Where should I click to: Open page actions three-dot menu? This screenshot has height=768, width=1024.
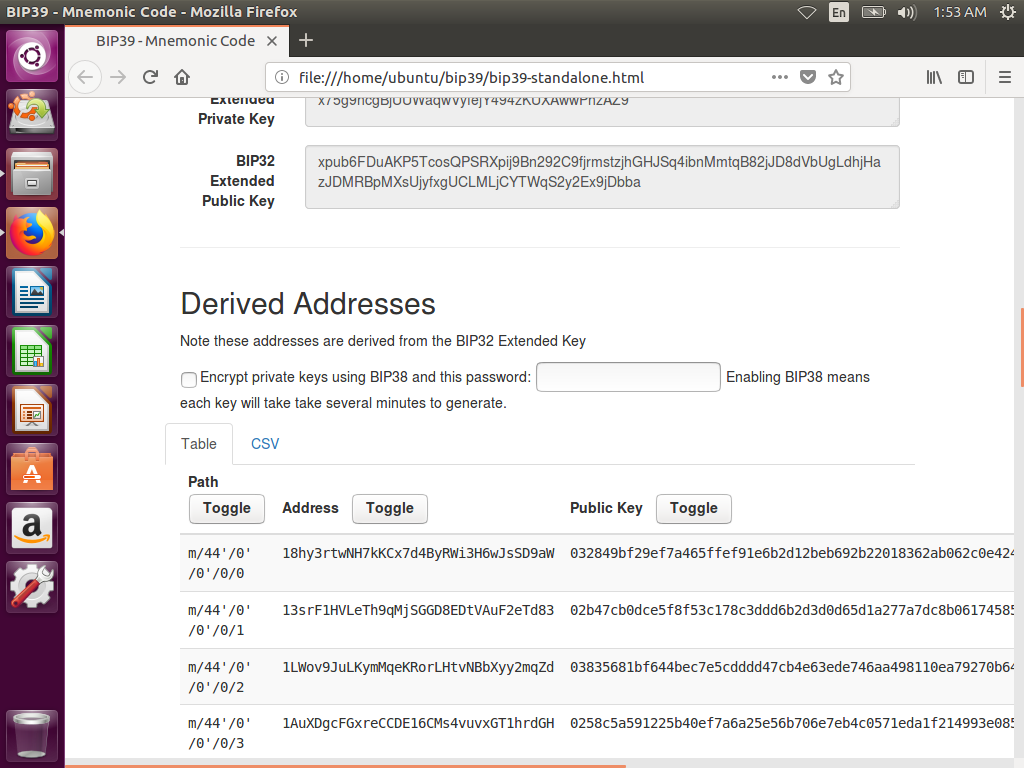pyautogui.click(x=780, y=77)
